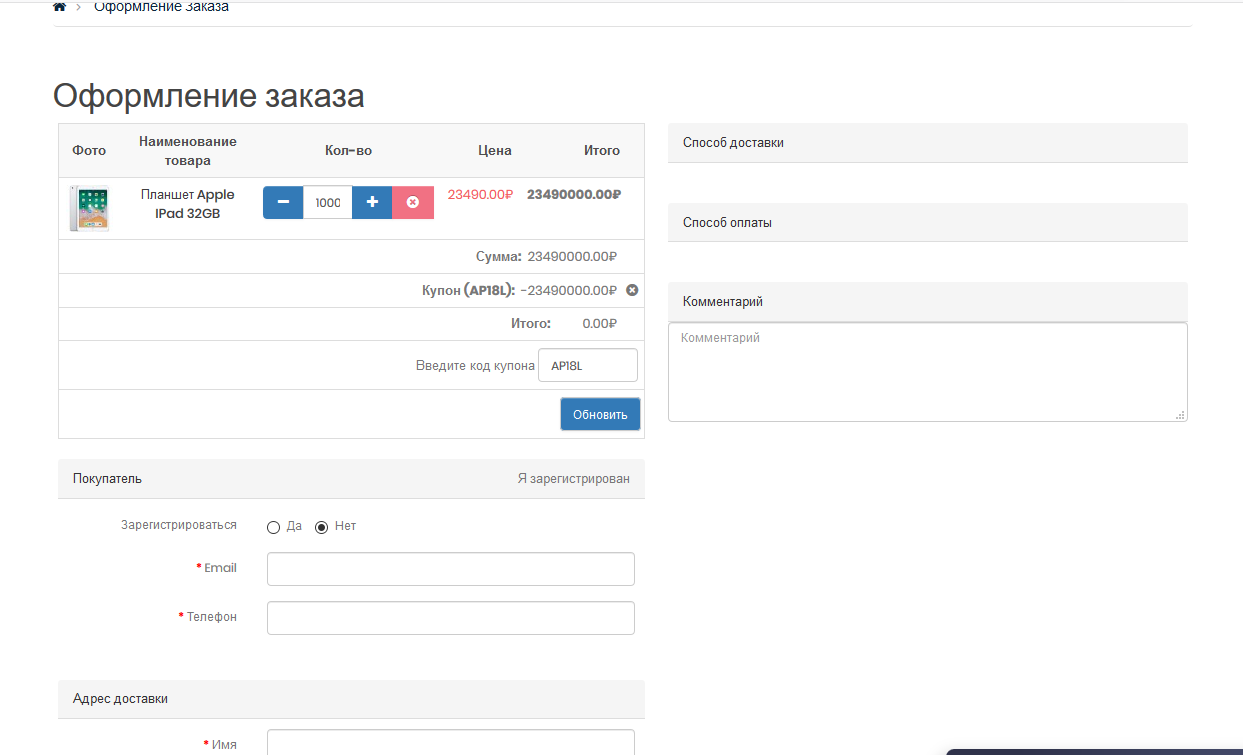This screenshot has height=755, width=1243.
Task: Focus the coupon code input field
Action: pos(587,366)
